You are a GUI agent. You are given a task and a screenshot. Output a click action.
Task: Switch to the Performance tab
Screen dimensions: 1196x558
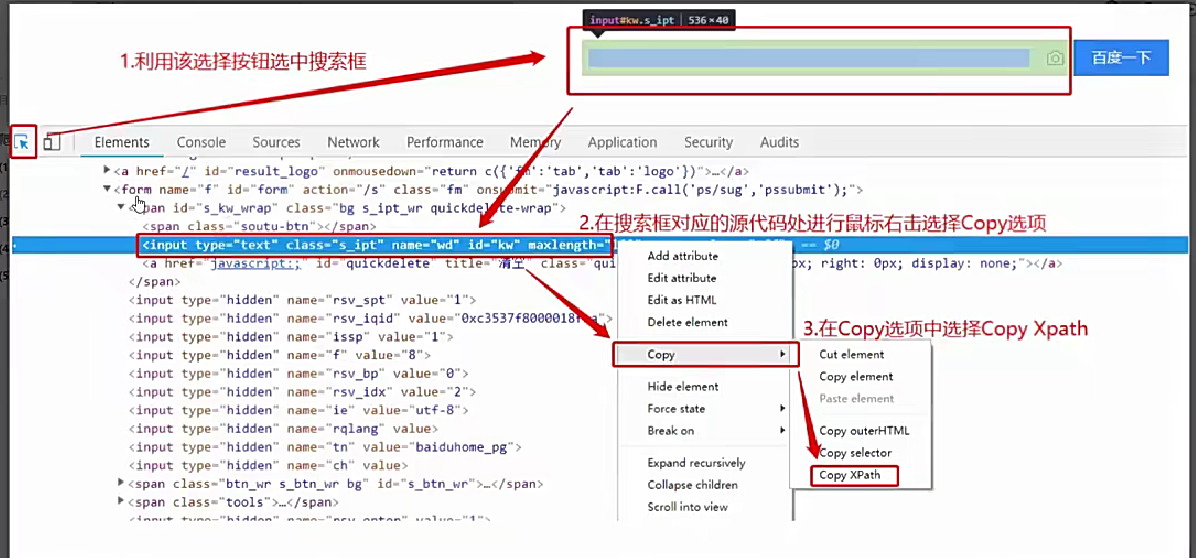coord(445,143)
